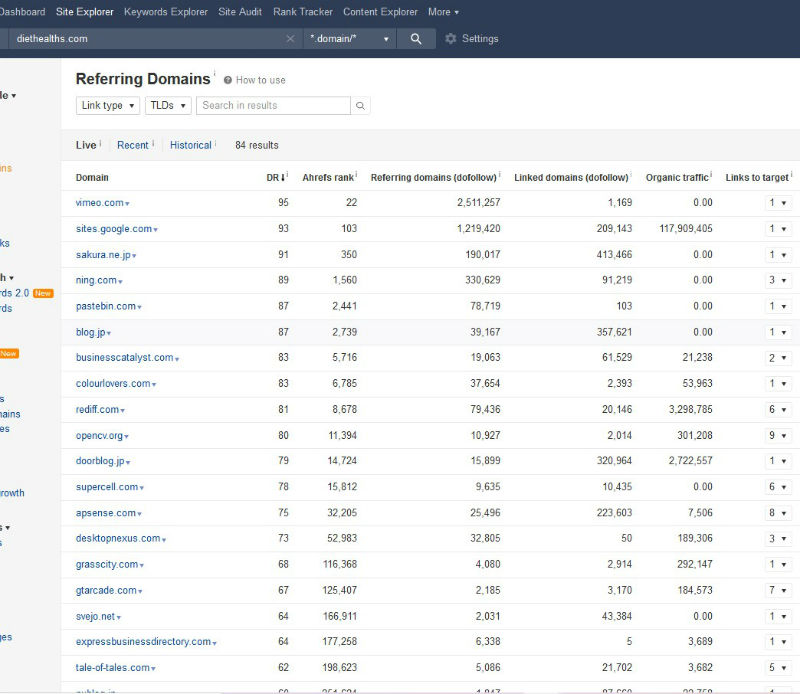Switch to the Recent results tab
Viewport: 800px width, 694px height.
[132, 145]
